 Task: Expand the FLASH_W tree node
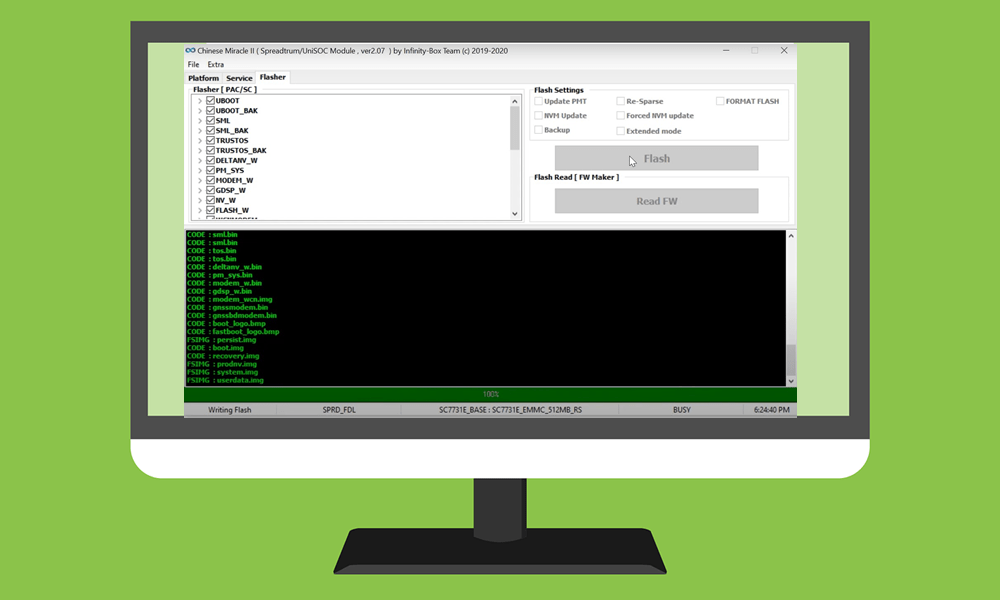pyautogui.click(x=200, y=210)
